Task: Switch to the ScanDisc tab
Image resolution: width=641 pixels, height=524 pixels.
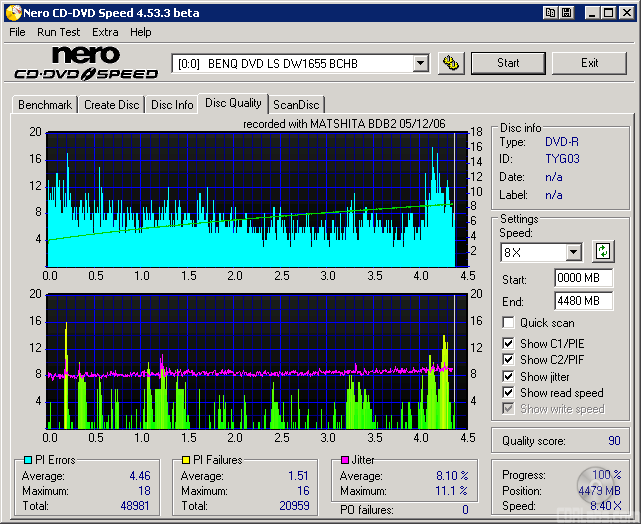Action: click(x=296, y=105)
